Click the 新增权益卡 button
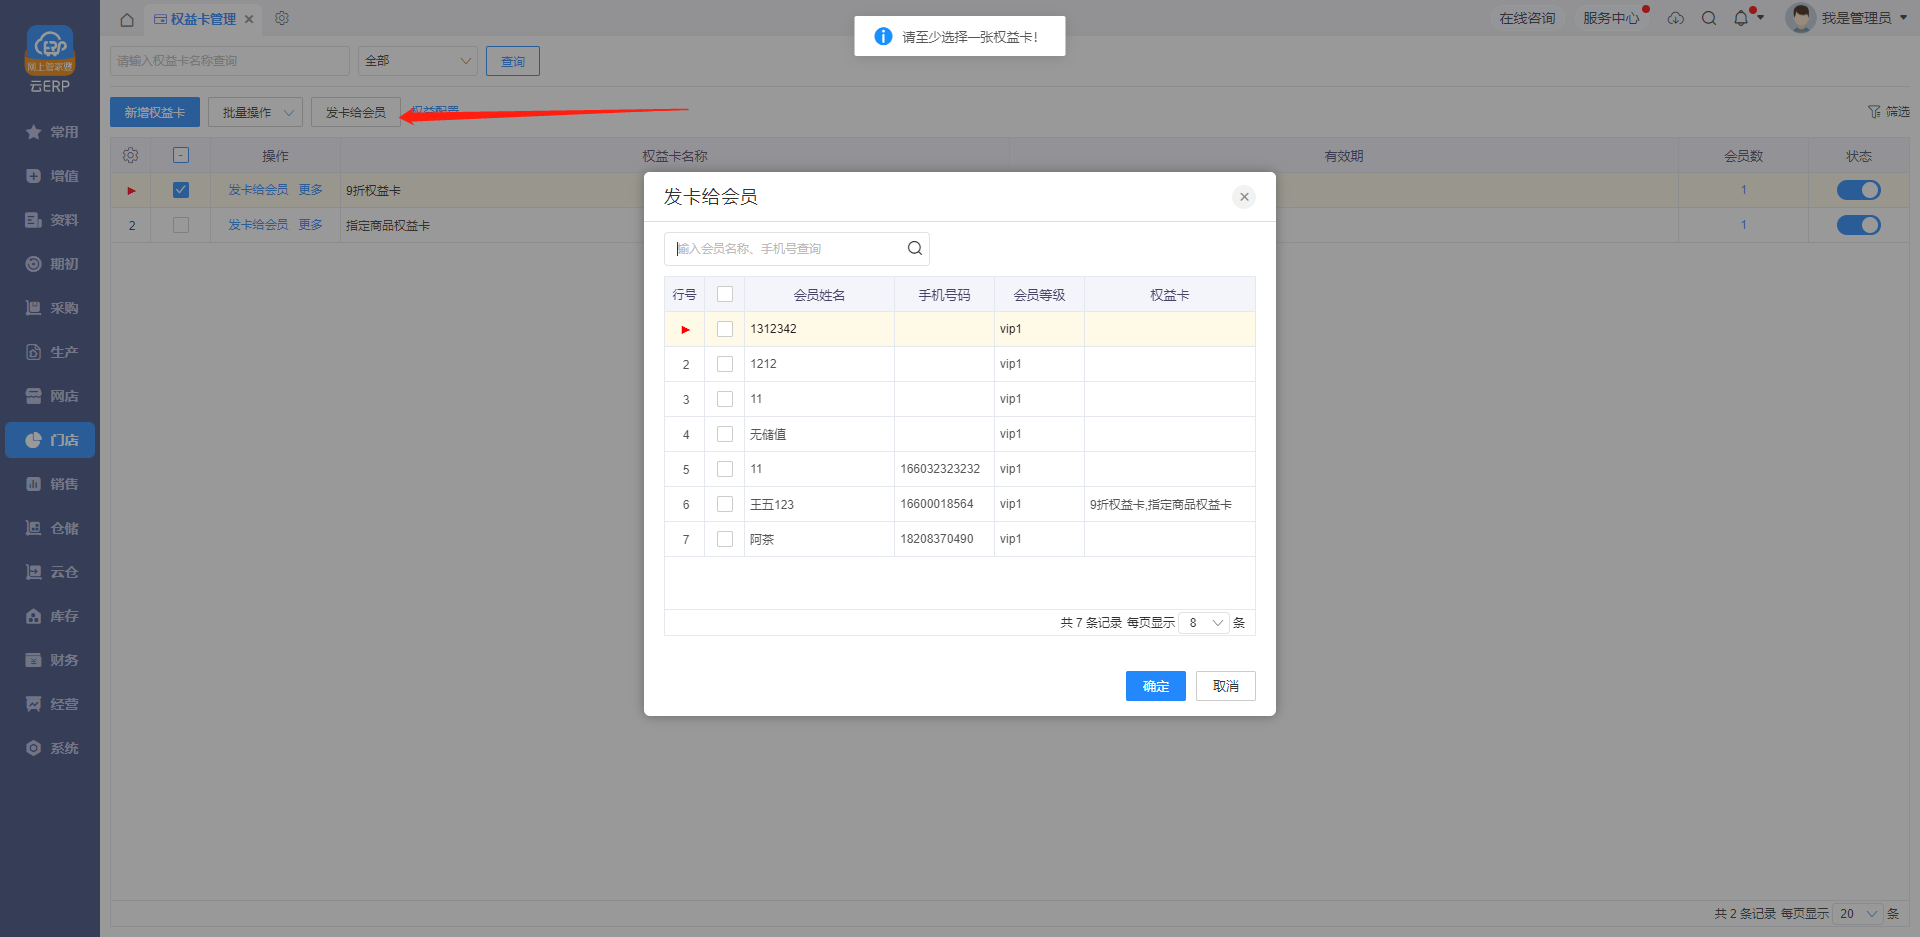Image resolution: width=1920 pixels, height=937 pixels. pyautogui.click(x=155, y=112)
